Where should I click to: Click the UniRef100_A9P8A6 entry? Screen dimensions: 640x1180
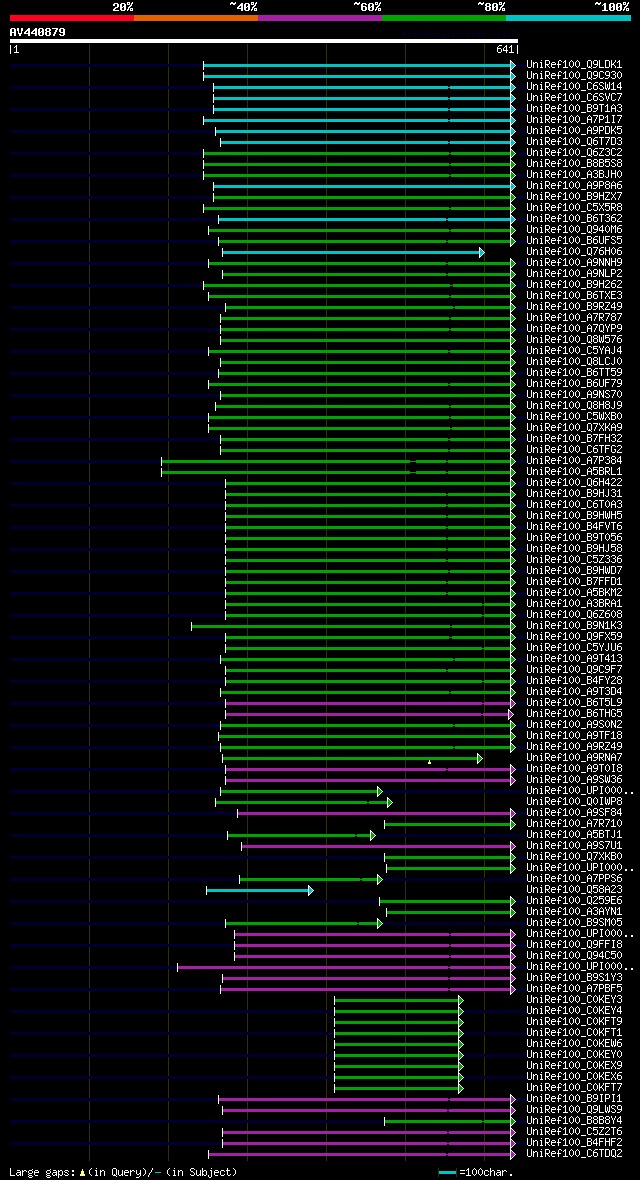574,186
